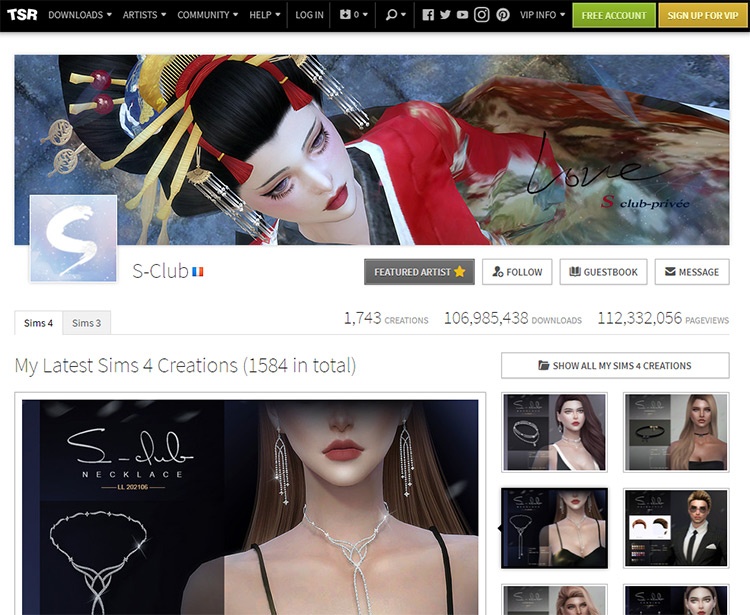Switch to the Sims 4 tab
The width and height of the screenshot is (750, 615).
point(38,323)
